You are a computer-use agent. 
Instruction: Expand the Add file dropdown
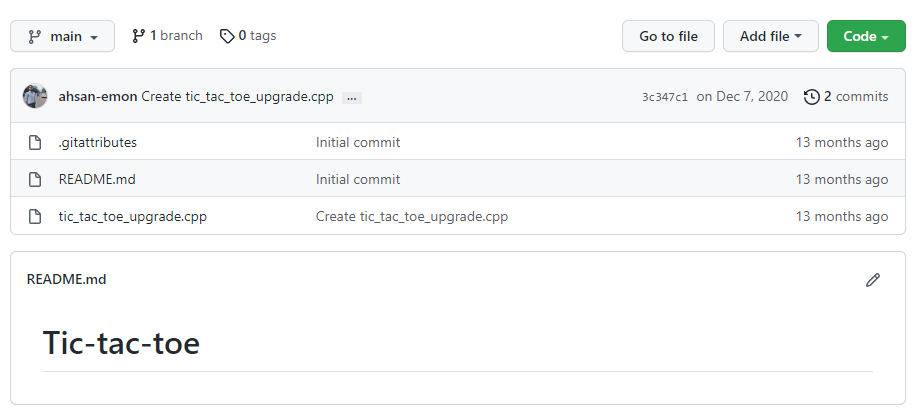pos(770,36)
